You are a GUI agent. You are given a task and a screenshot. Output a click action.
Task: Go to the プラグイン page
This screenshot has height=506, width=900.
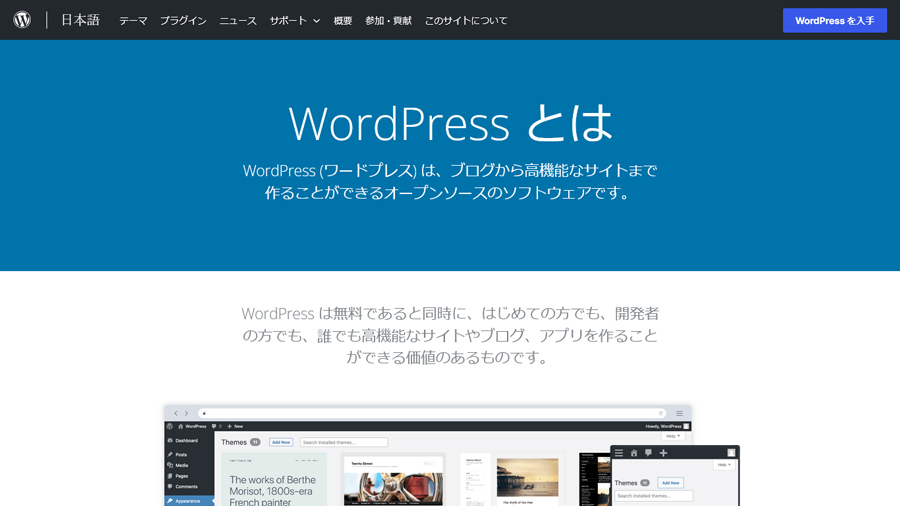click(183, 20)
